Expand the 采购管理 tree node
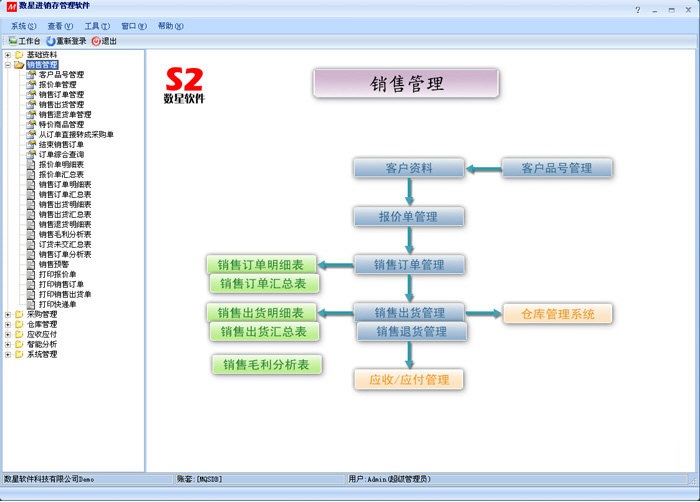This screenshot has width=700, height=502. point(8,315)
